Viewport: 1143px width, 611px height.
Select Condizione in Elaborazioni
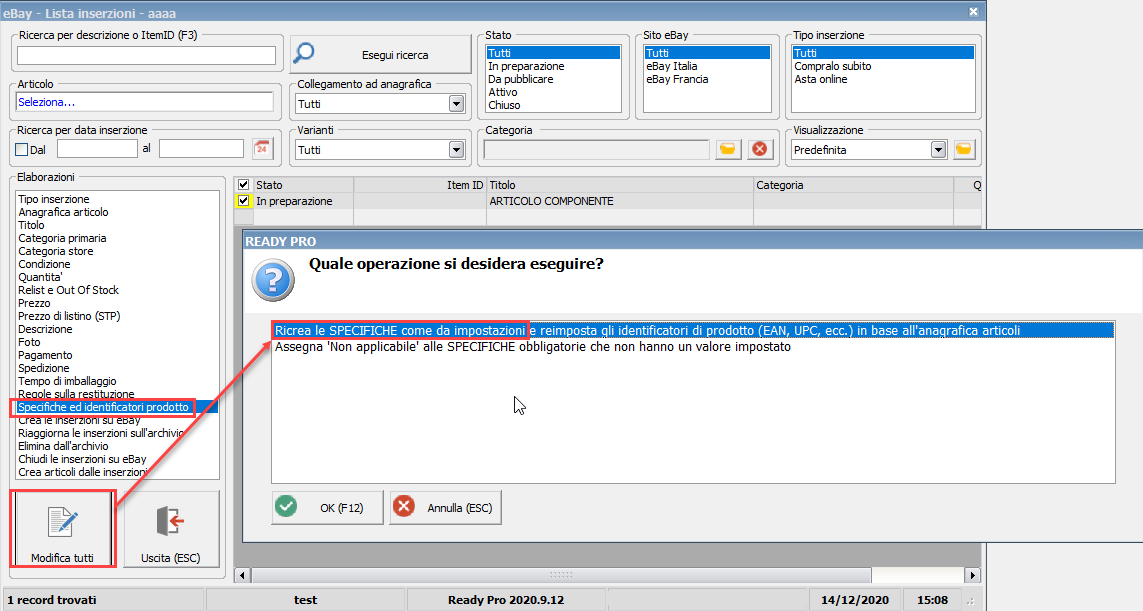[x=117, y=264]
